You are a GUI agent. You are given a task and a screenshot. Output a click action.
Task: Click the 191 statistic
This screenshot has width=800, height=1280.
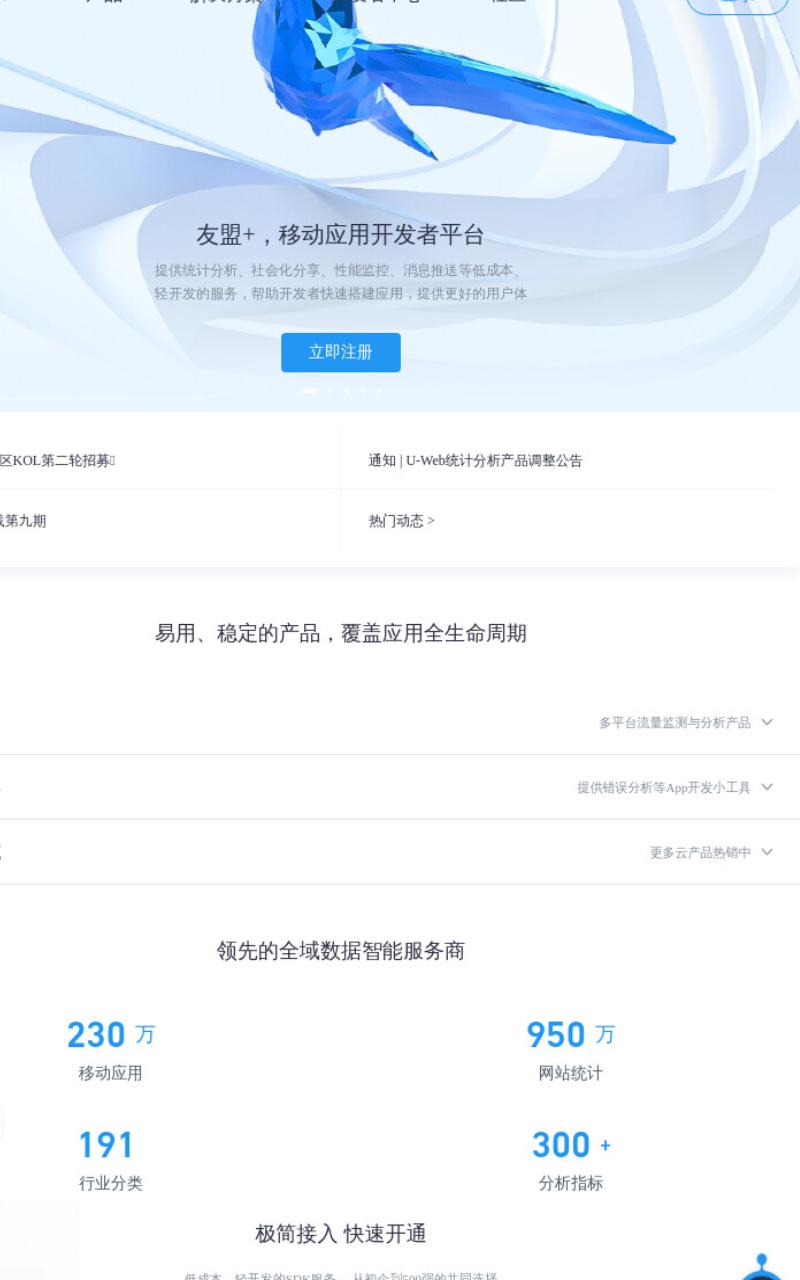(x=106, y=1145)
